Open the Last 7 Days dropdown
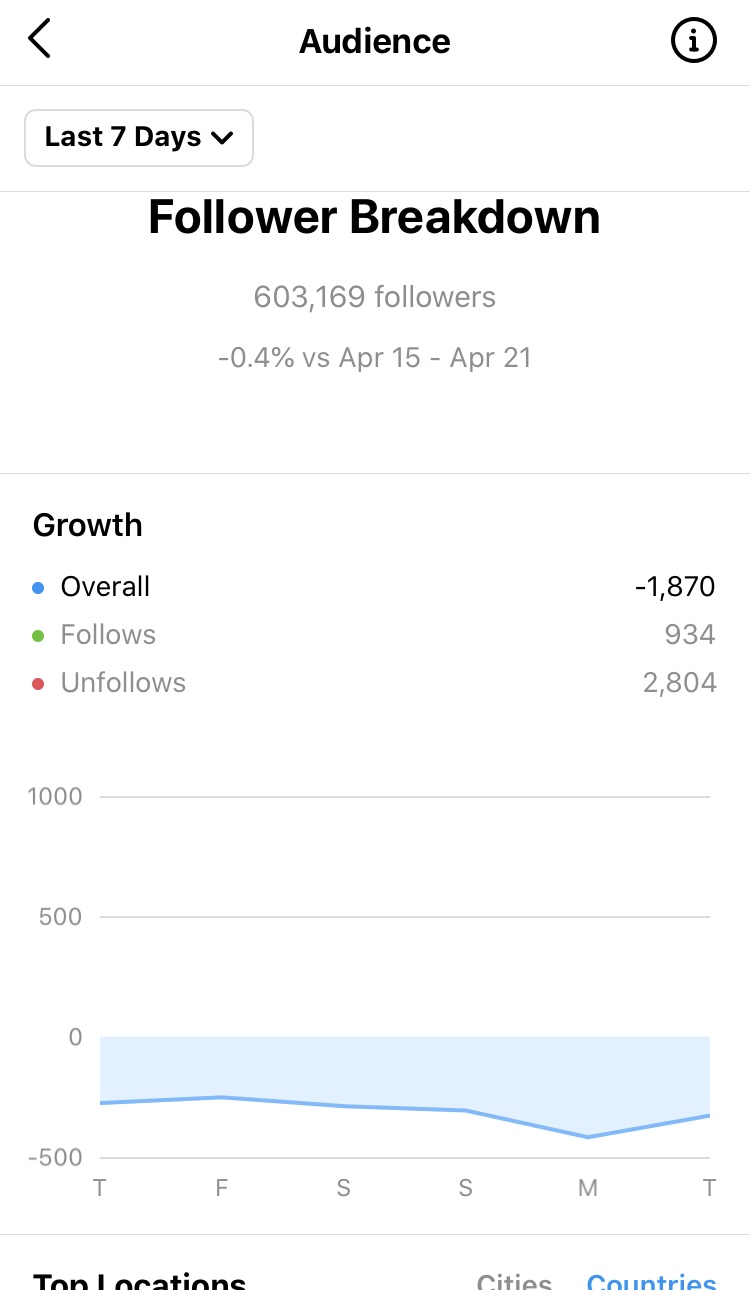This screenshot has height=1290, width=750. point(139,137)
